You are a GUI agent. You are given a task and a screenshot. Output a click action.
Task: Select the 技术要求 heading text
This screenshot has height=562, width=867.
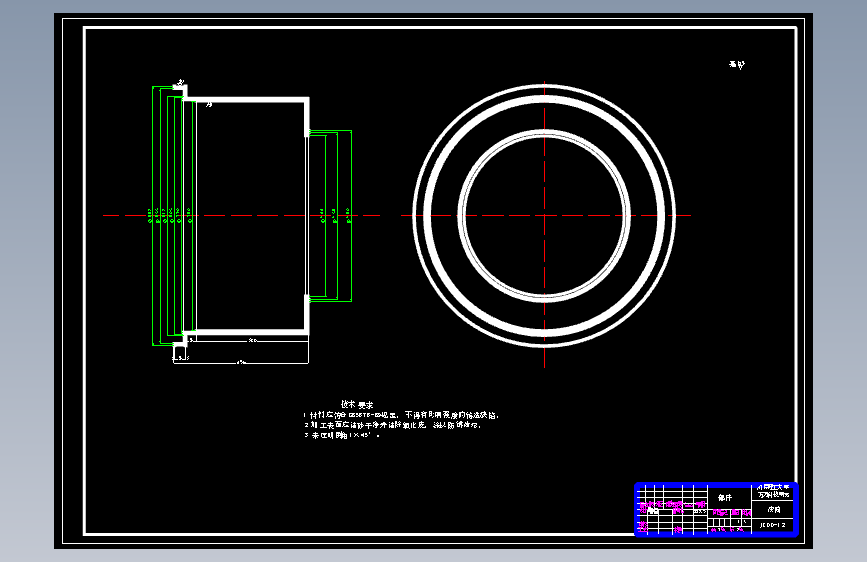[x=357, y=404]
